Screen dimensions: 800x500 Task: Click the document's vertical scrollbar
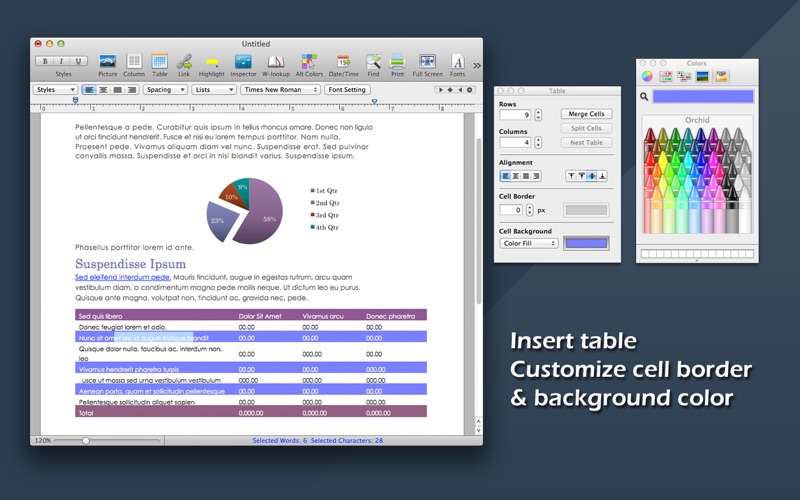tap(479, 221)
